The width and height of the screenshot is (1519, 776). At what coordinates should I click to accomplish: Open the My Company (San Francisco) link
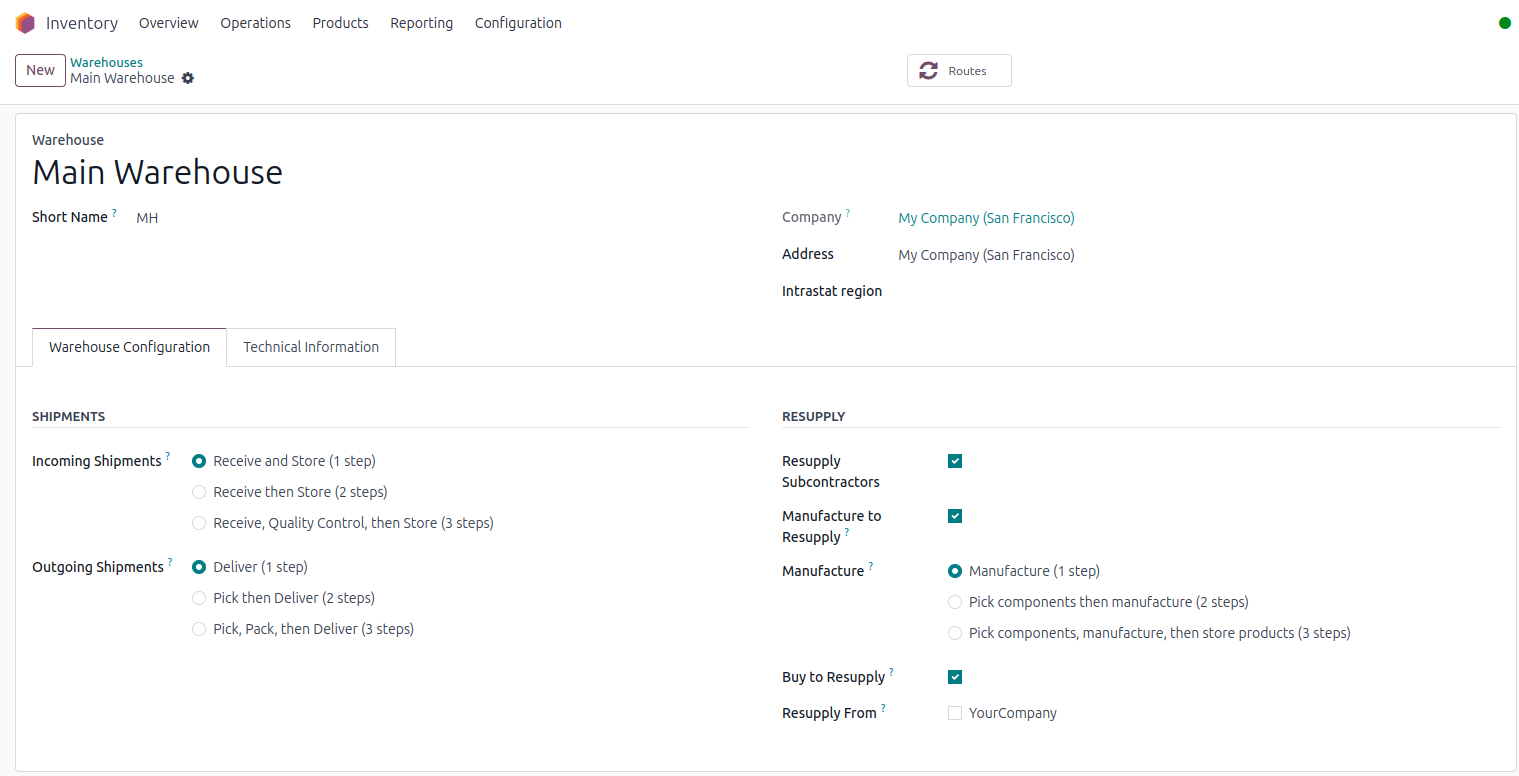click(x=985, y=217)
